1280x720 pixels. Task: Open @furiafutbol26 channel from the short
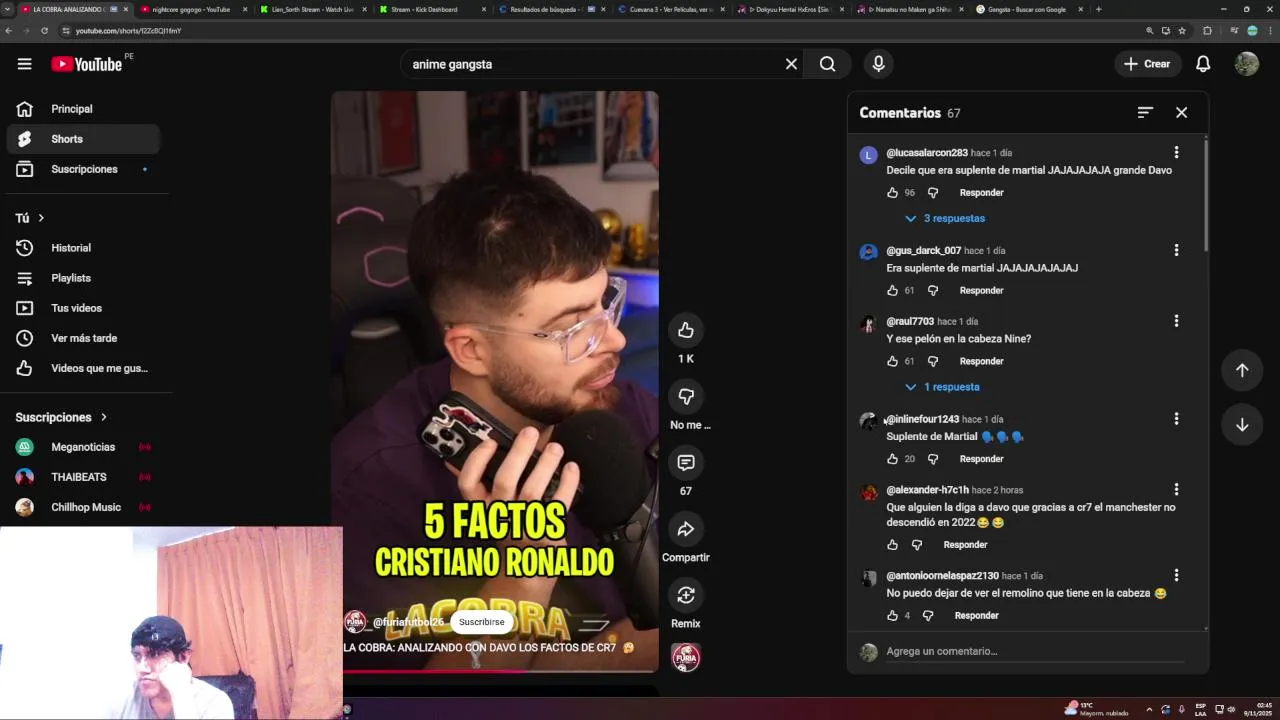point(408,622)
